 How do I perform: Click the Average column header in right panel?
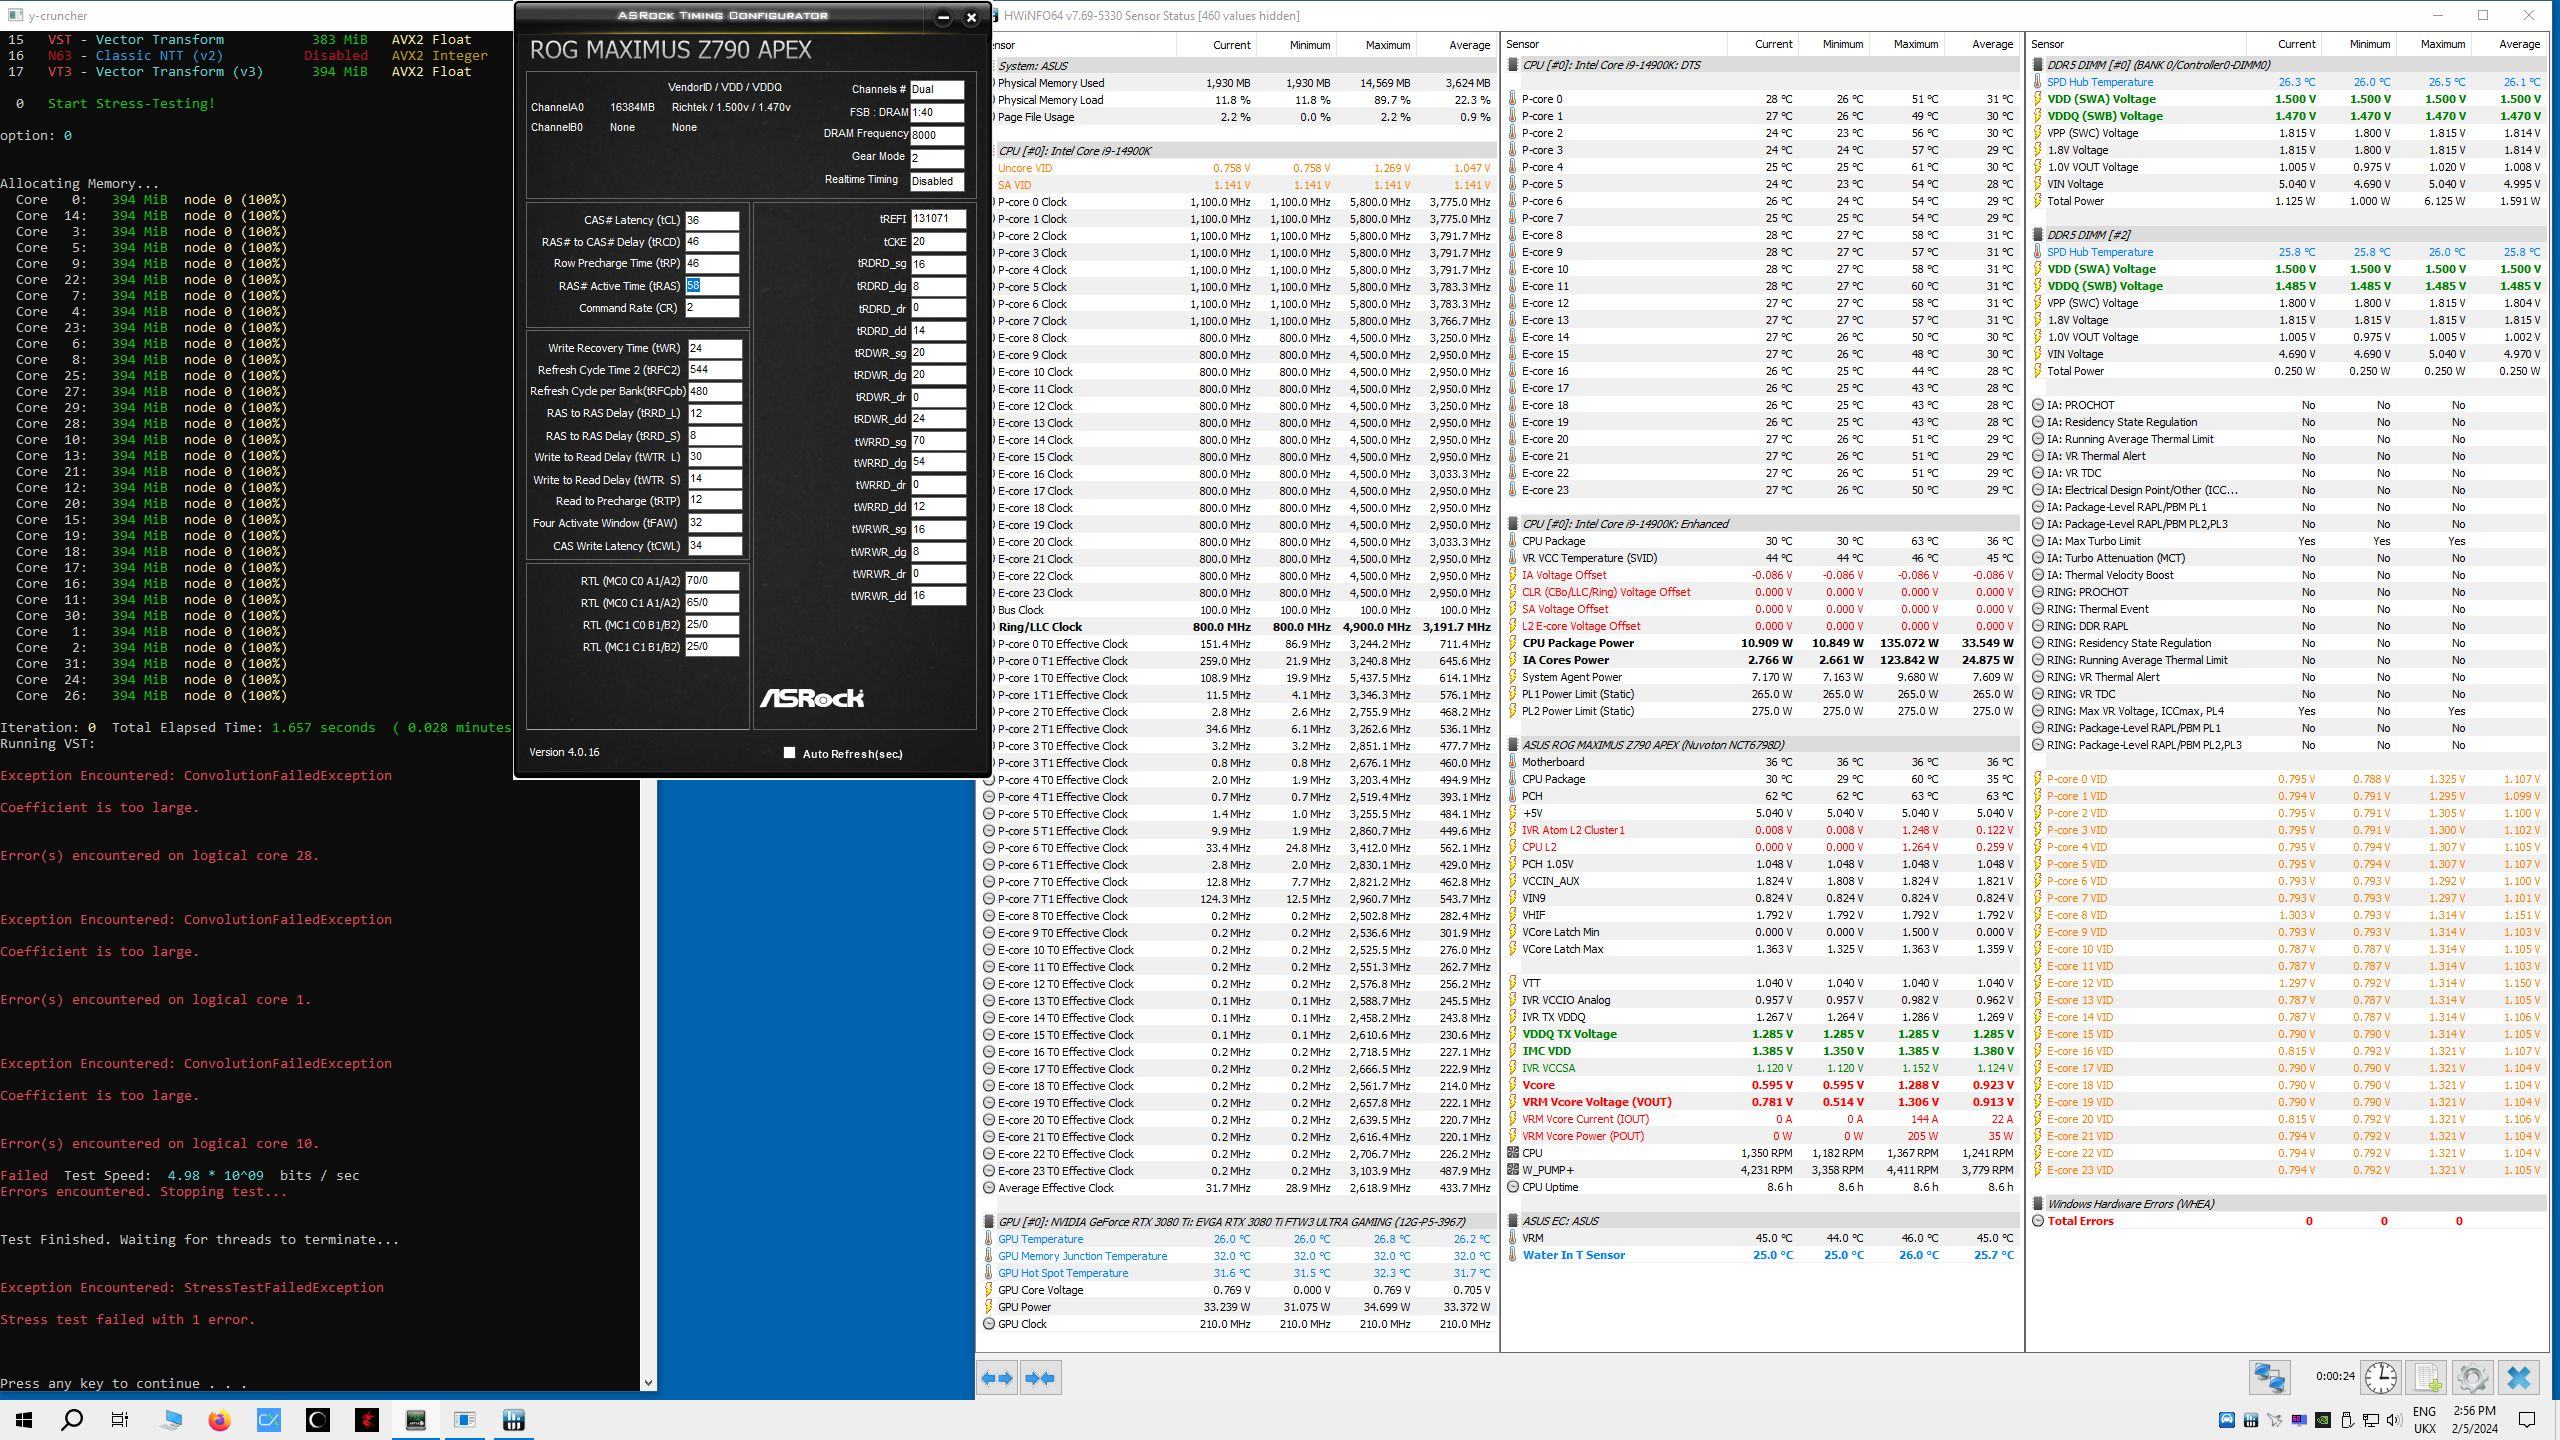click(x=2518, y=44)
